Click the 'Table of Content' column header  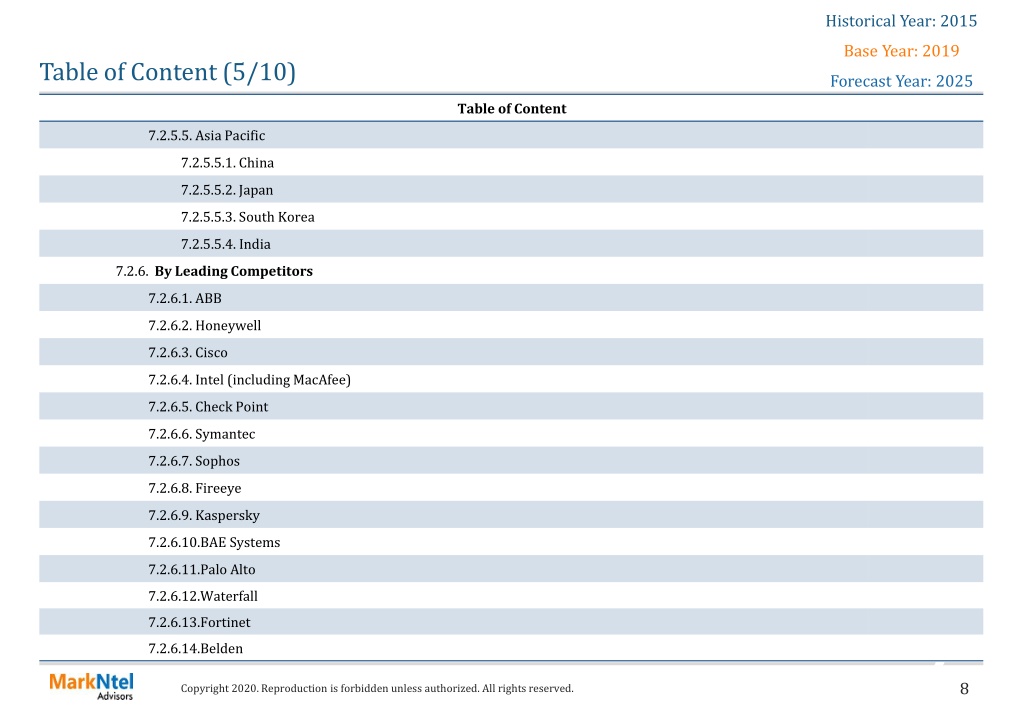tap(512, 108)
